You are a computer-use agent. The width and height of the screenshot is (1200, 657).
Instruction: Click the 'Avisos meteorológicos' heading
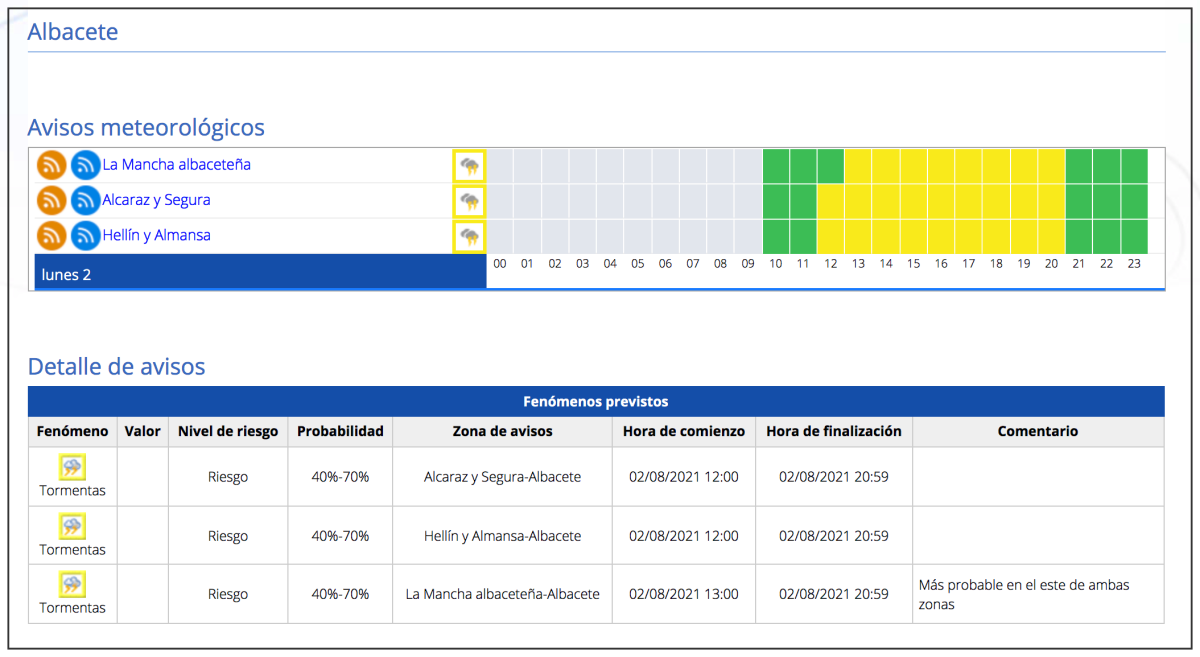pyautogui.click(x=146, y=128)
